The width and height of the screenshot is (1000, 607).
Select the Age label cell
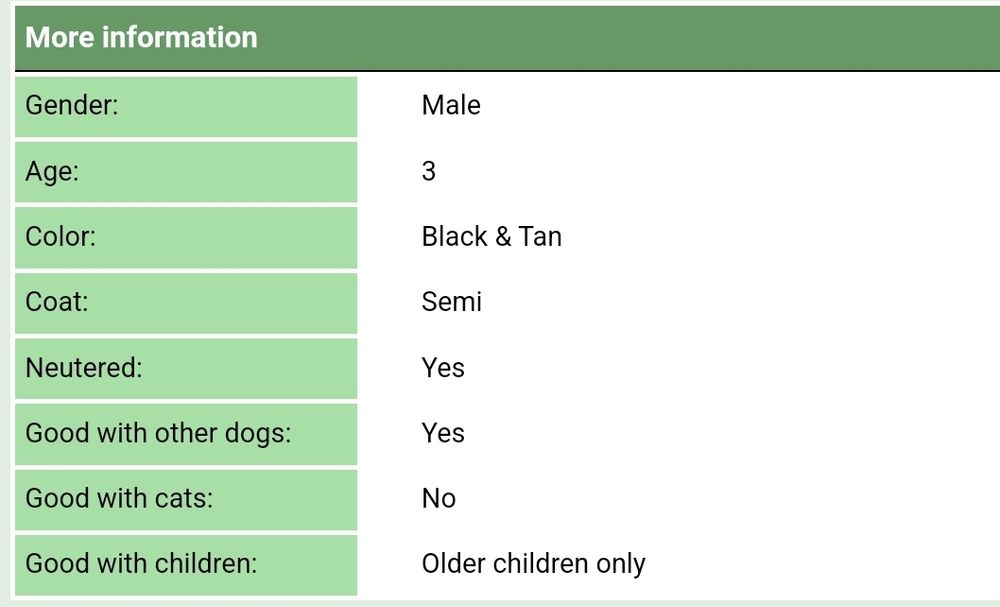[x=186, y=172]
